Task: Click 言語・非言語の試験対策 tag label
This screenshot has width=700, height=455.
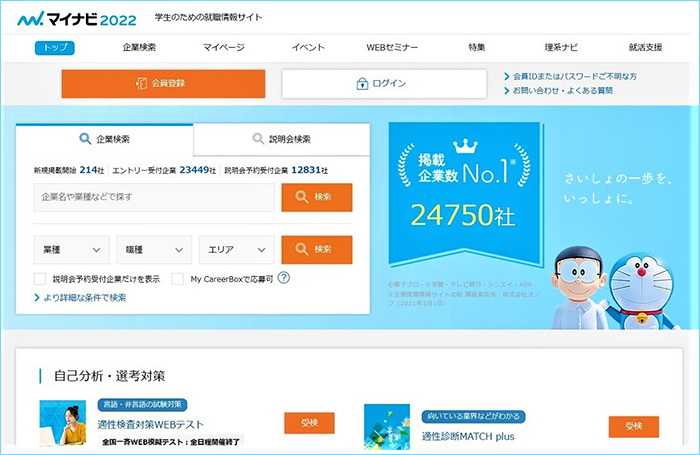Action: [x=142, y=405]
